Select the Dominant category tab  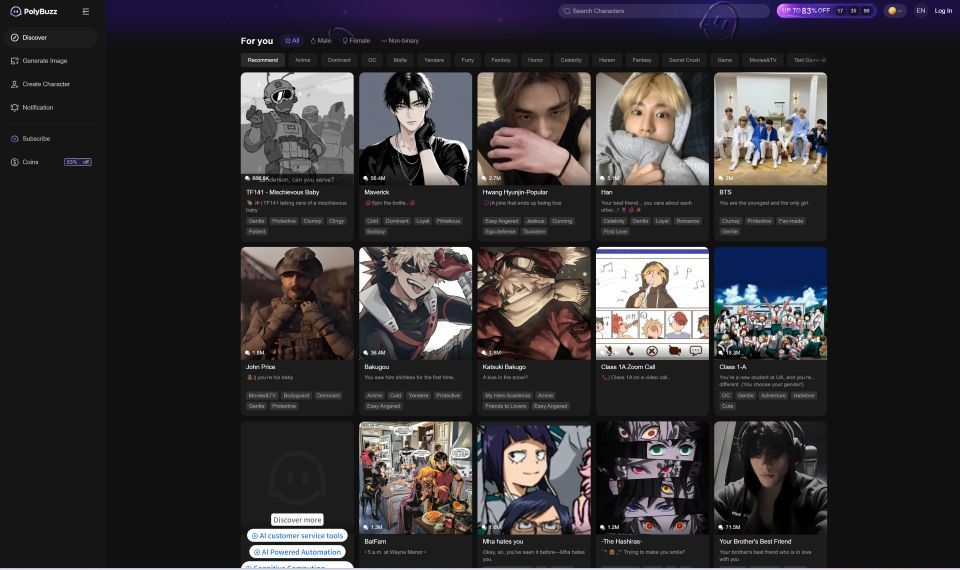(339, 60)
